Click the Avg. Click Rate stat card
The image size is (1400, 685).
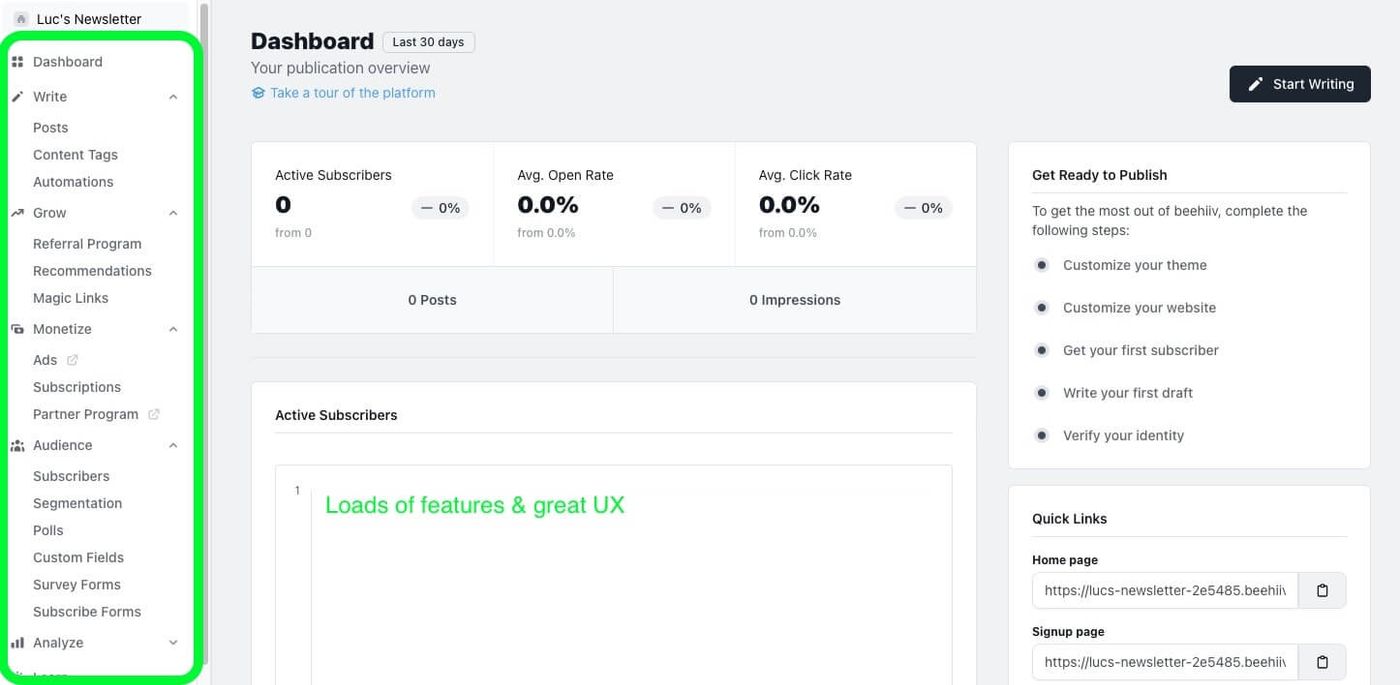[x=855, y=204]
